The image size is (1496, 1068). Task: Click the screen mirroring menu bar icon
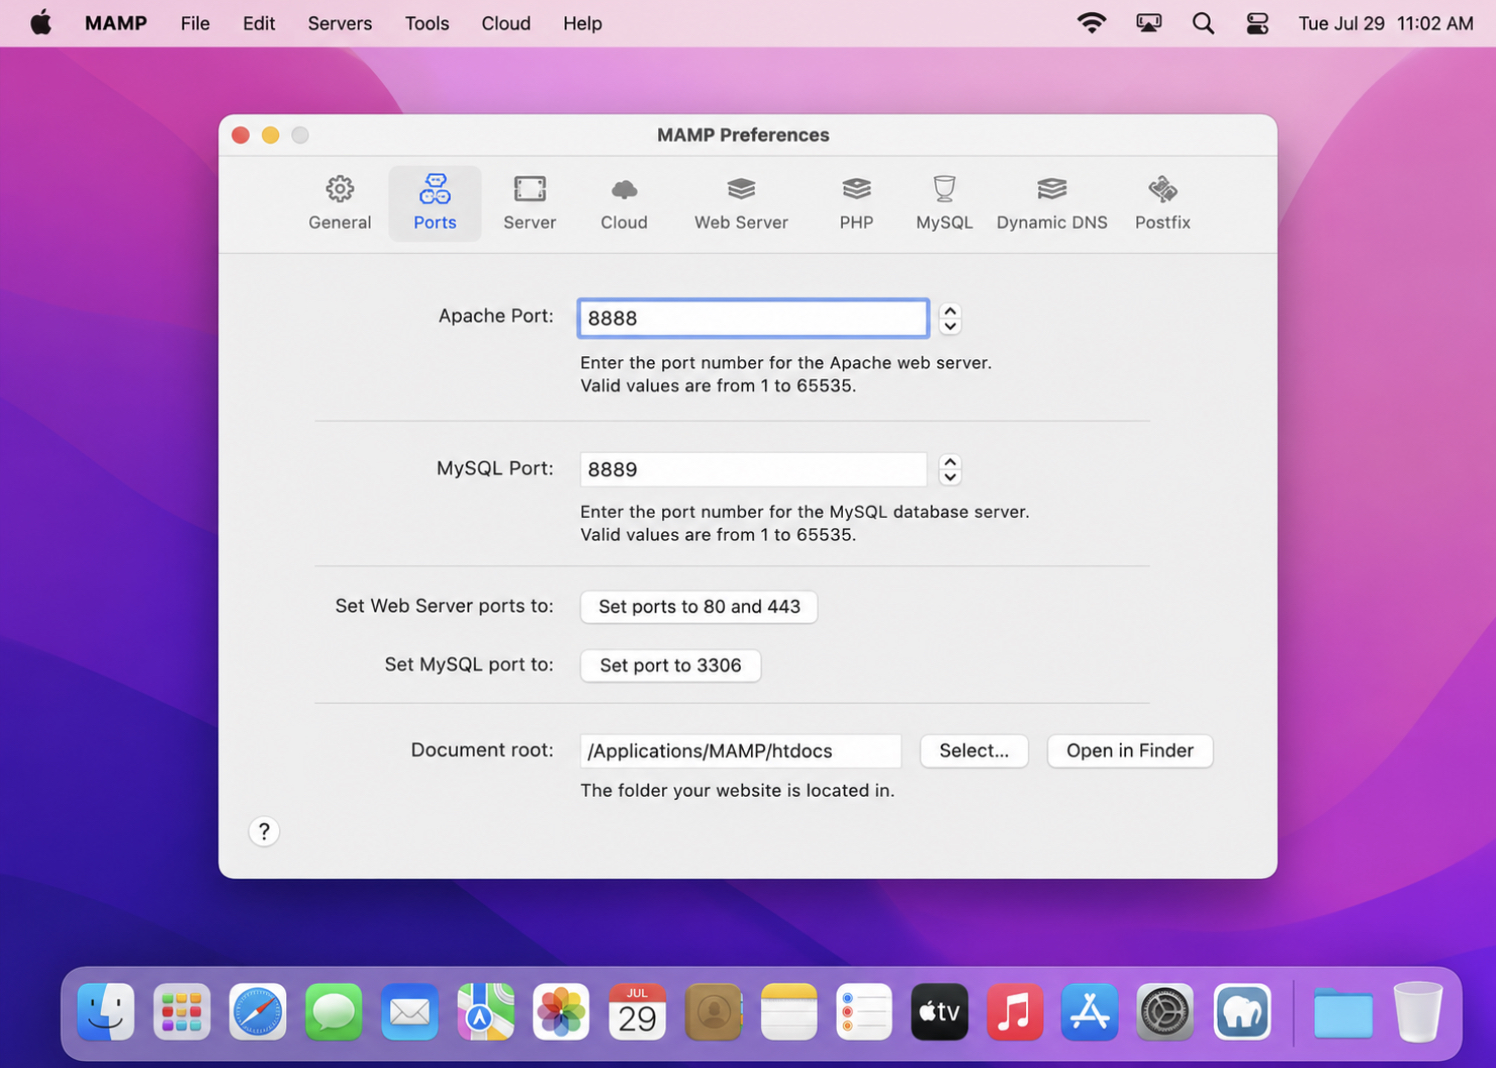(1149, 23)
